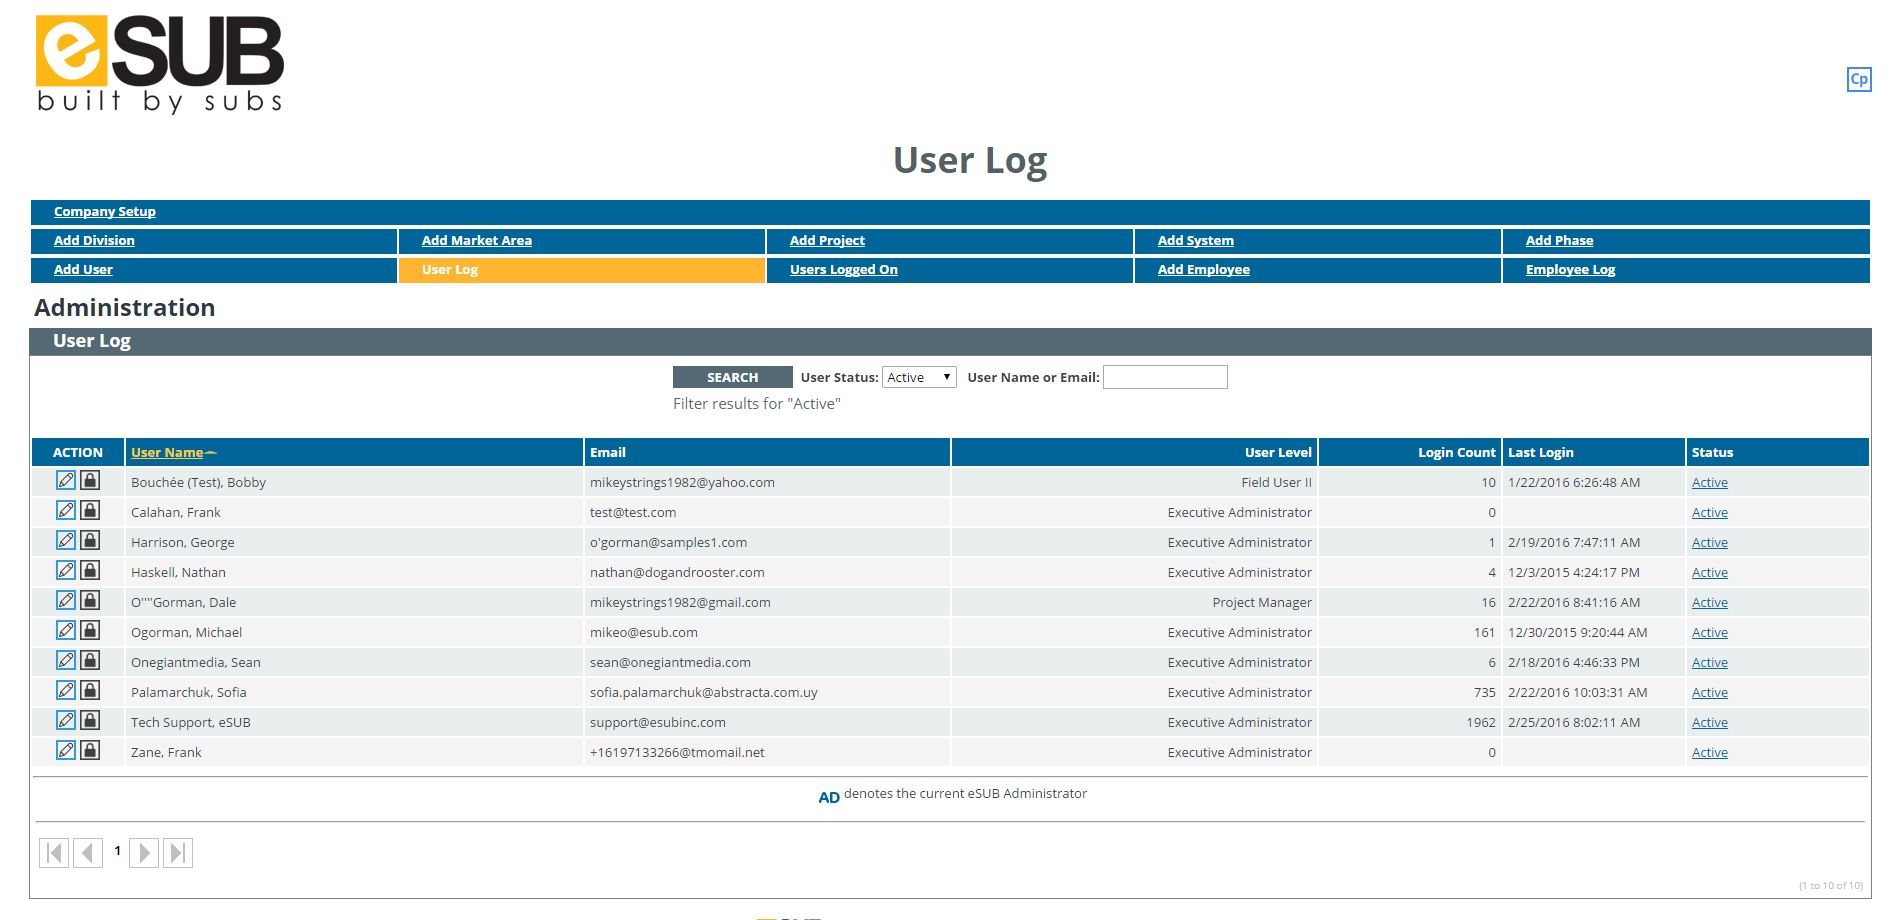Click page number 1
The height and width of the screenshot is (920, 1901).
(x=117, y=851)
